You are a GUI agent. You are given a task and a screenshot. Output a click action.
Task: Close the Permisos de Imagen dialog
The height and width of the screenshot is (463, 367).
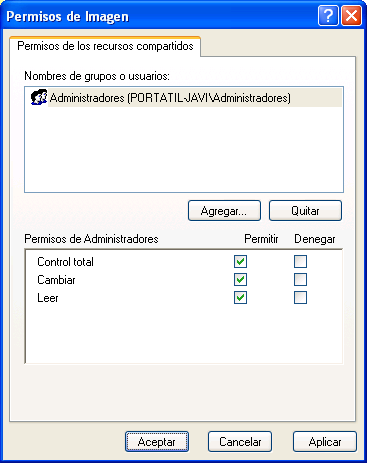click(x=351, y=16)
